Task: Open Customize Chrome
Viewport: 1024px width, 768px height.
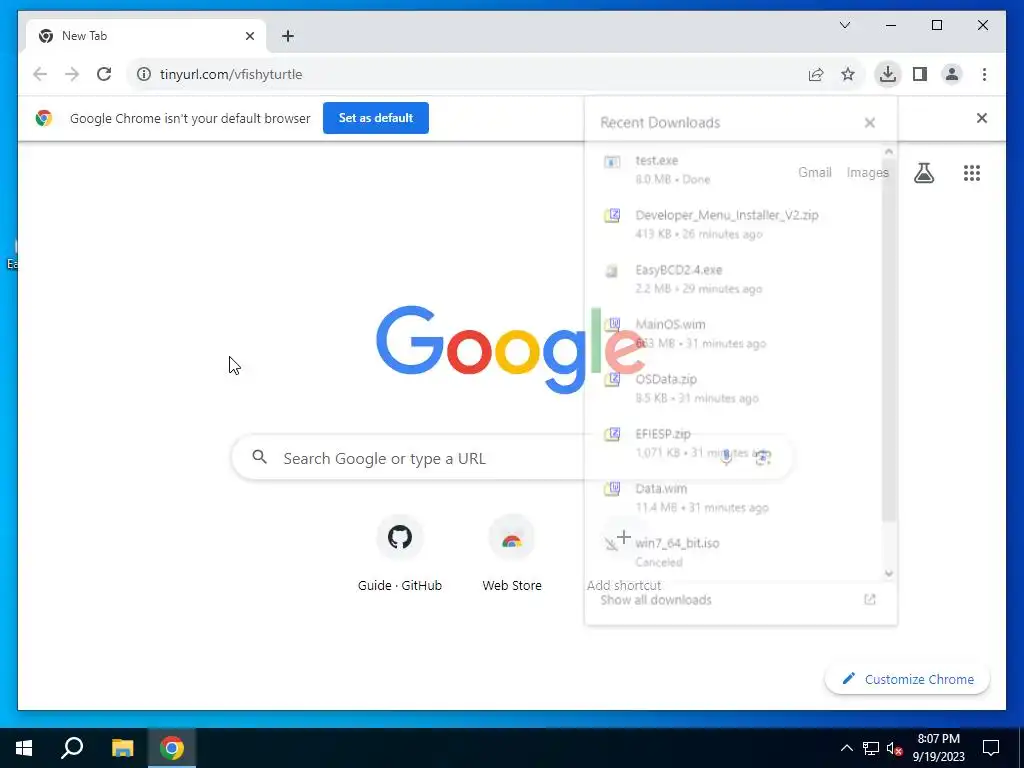Action: 908,679
